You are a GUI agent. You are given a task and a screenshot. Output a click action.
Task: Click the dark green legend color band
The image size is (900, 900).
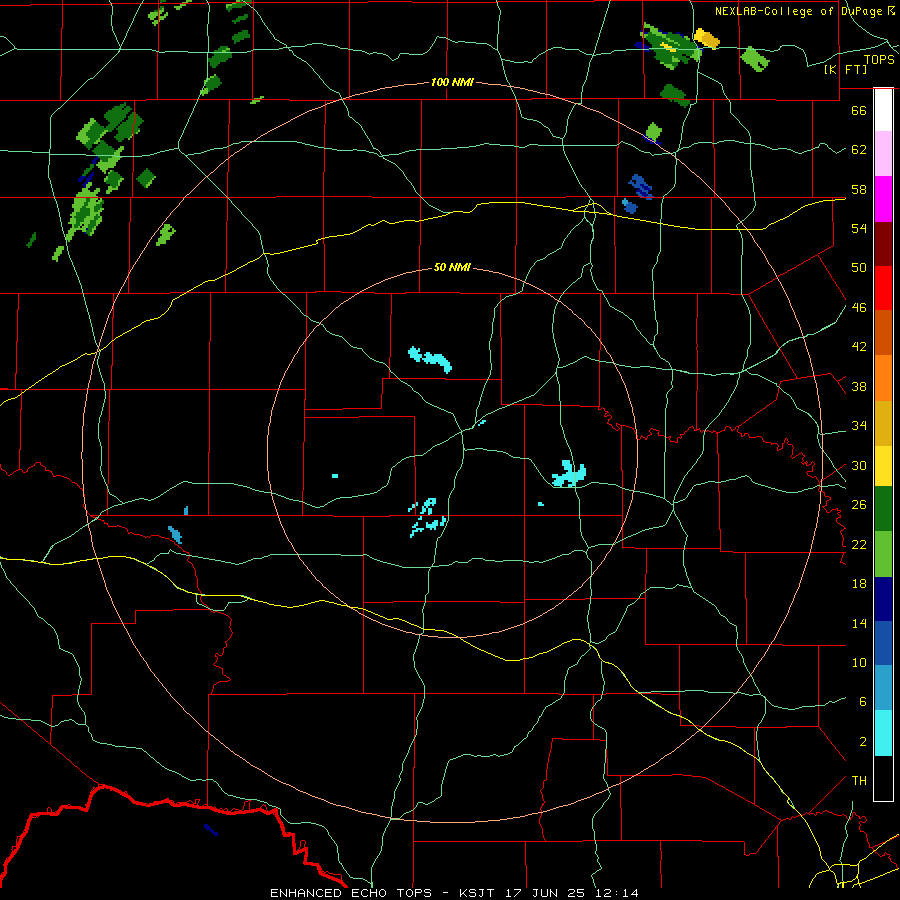[x=883, y=509]
